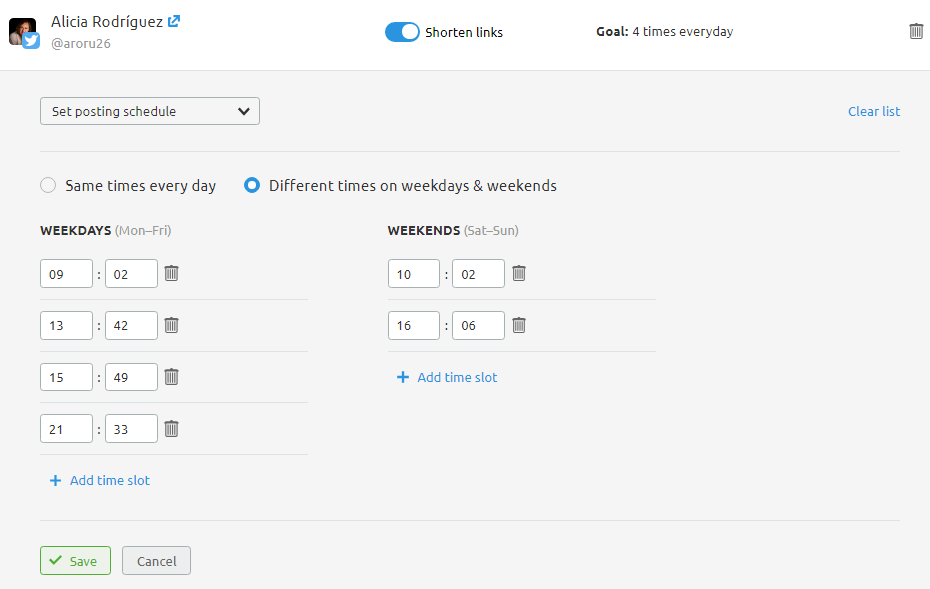The height and width of the screenshot is (589, 930).
Task: Select "Different times on weekdays & weekends"
Action: [252, 185]
